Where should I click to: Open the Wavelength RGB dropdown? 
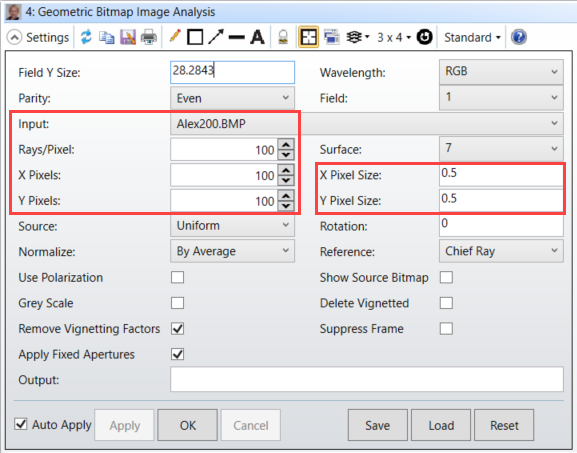pos(501,71)
